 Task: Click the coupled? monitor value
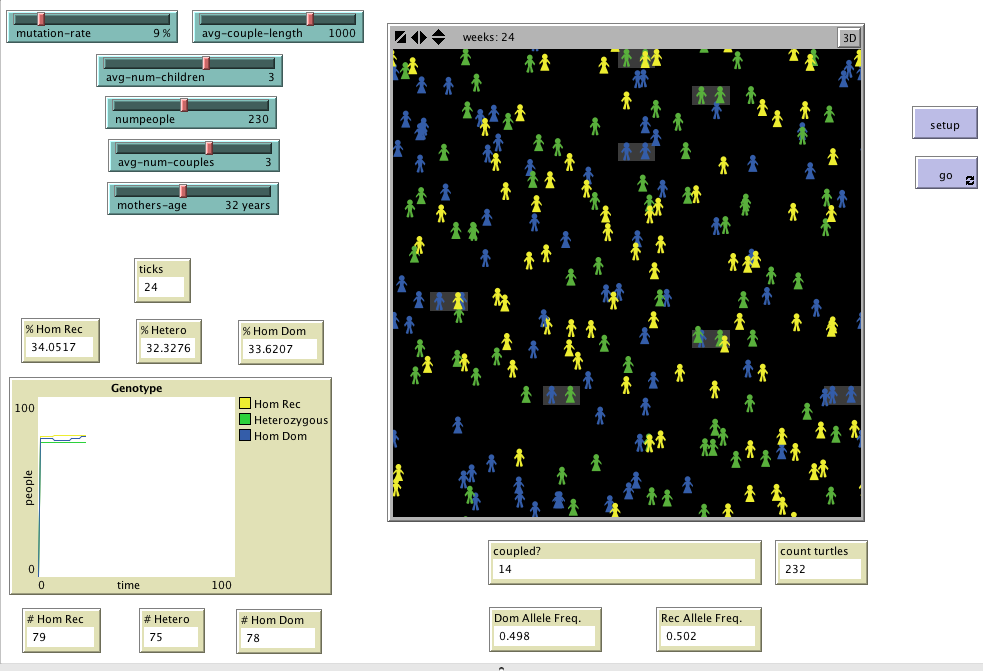click(624, 568)
